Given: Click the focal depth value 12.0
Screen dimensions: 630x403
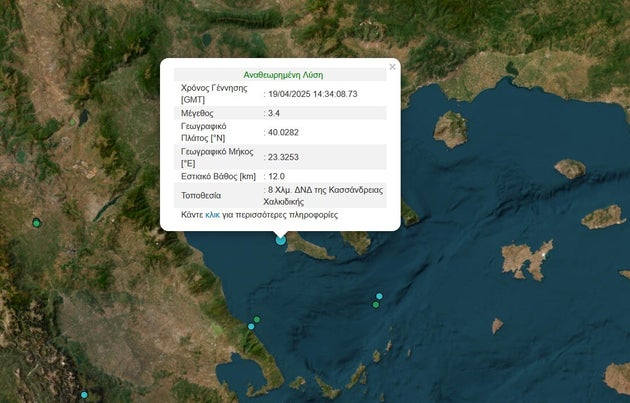Looking at the screenshot, I should pyautogui.click(x=276, y=176).
